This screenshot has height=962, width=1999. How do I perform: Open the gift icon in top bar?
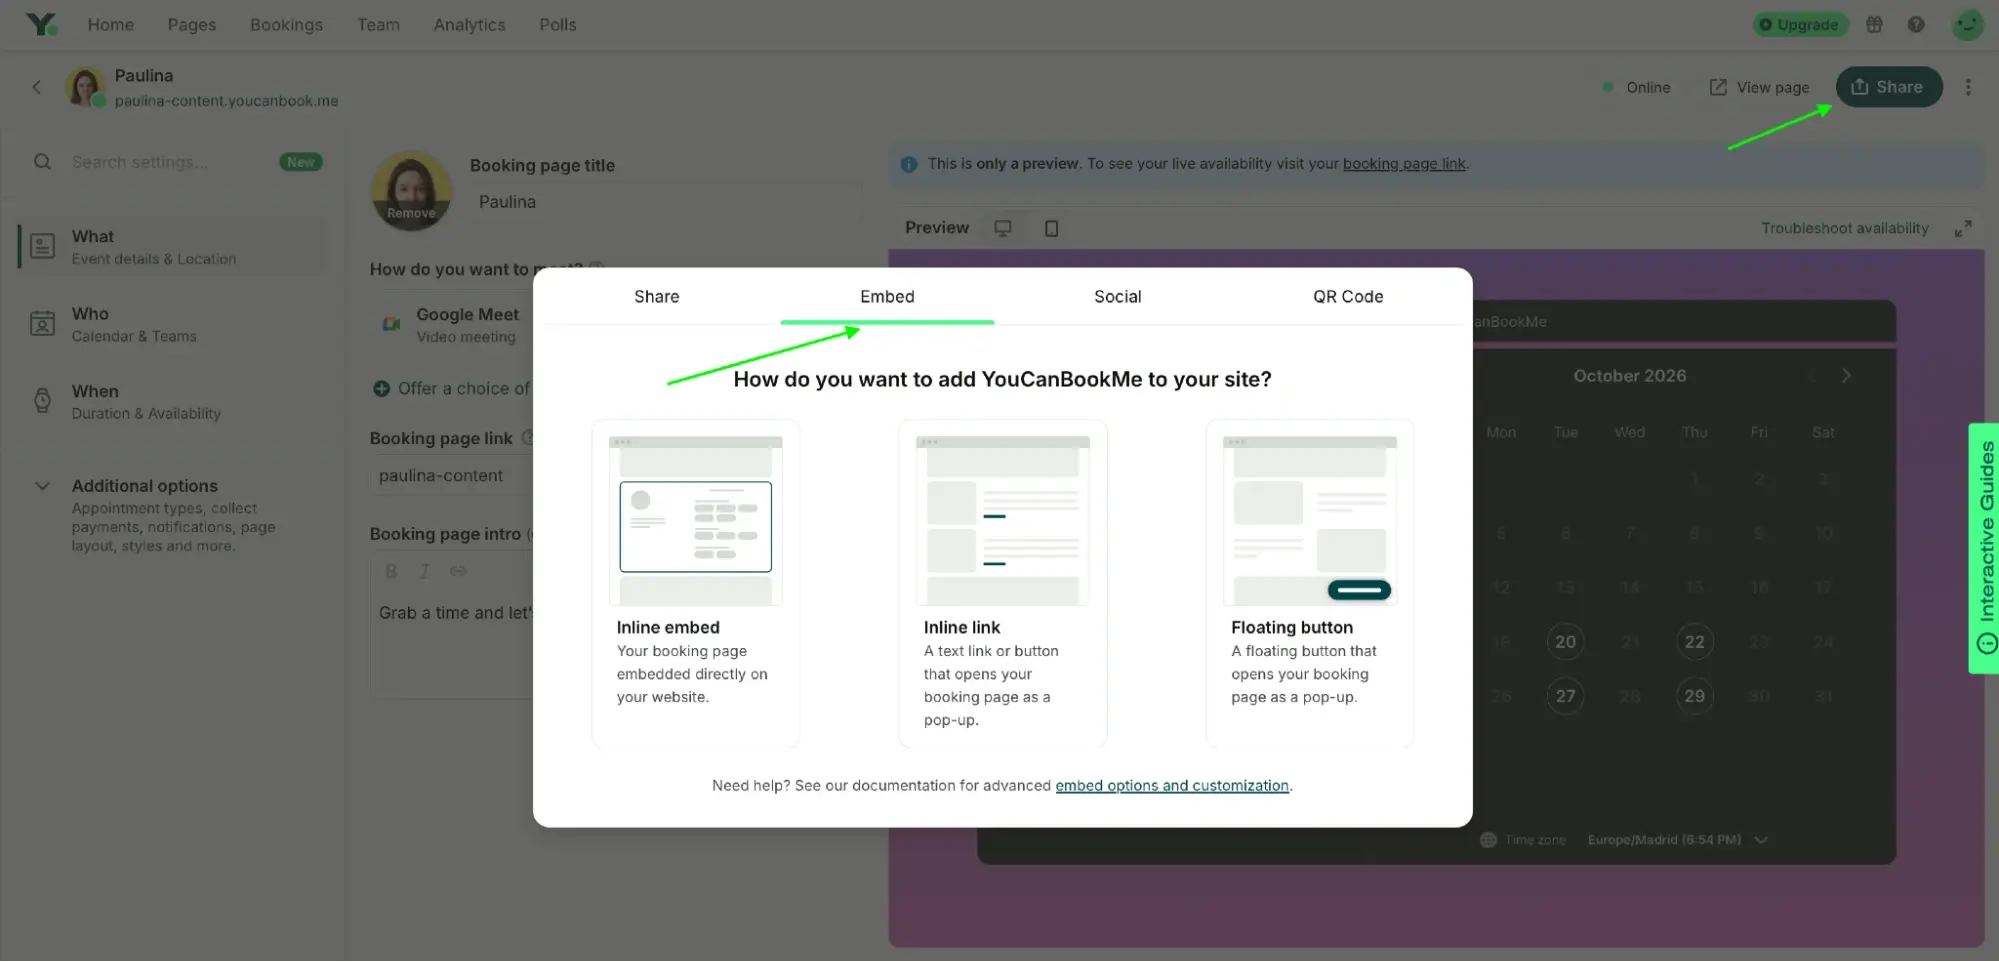point(1874,24)
